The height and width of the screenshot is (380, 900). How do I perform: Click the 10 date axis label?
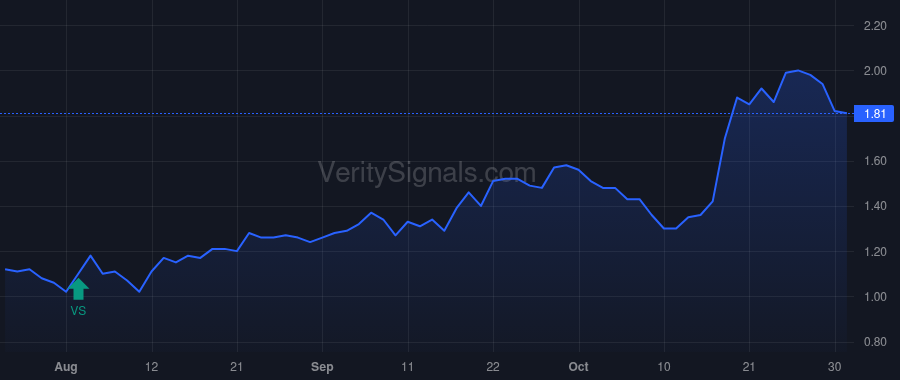664,367
